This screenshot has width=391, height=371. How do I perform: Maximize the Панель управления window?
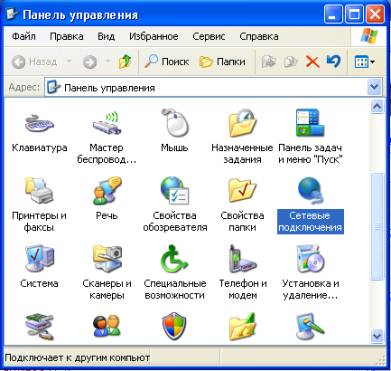coord(354,15)
